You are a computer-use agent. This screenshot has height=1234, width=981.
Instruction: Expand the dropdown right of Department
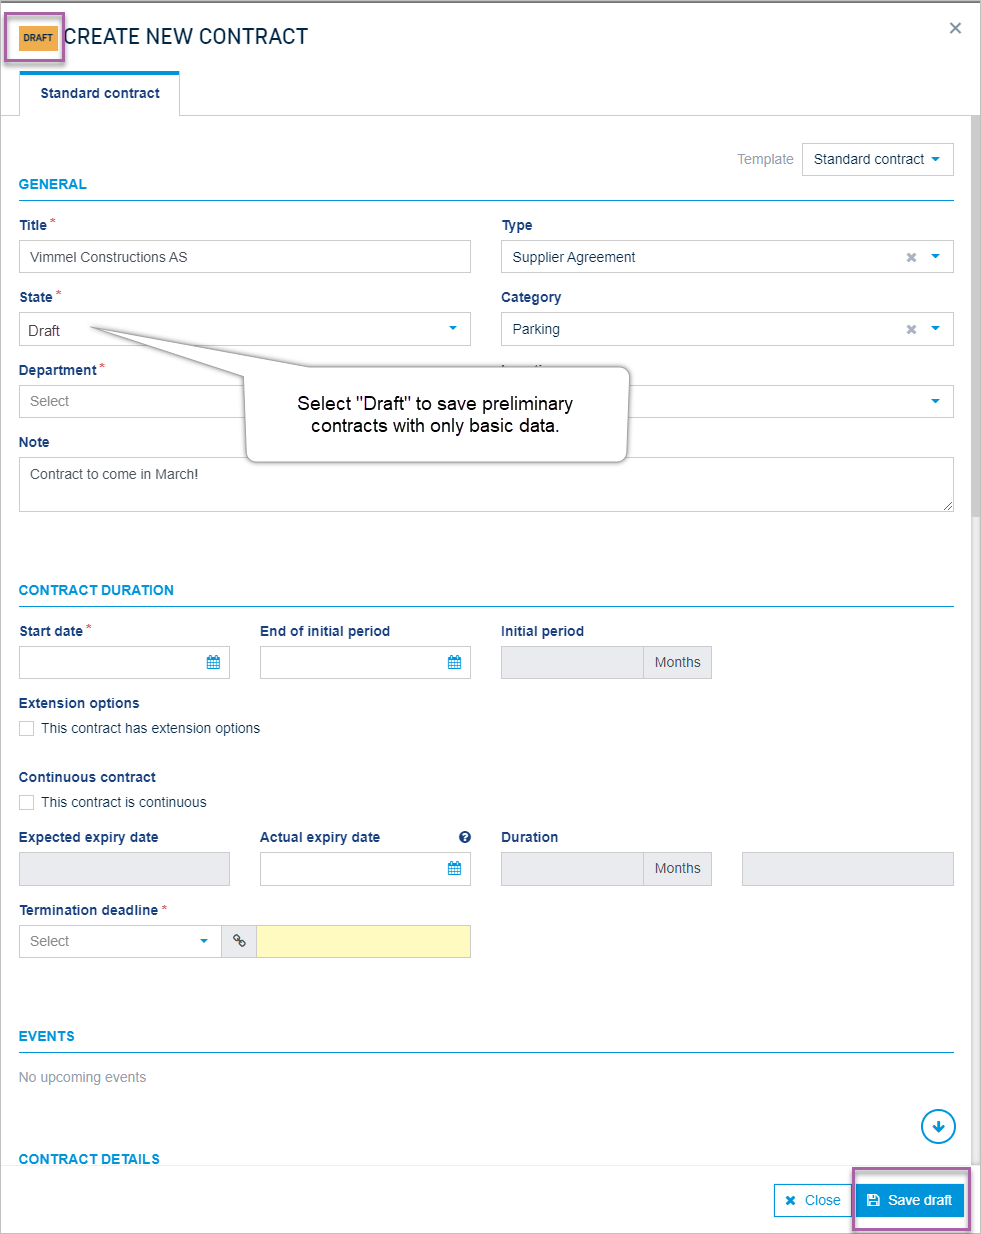click(936, 402)
